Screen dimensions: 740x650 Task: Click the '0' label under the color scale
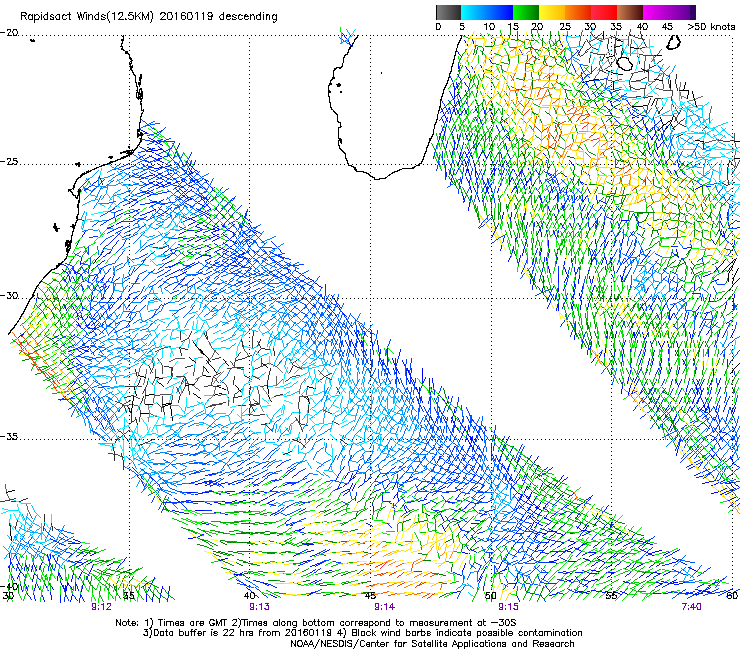[438, 27]
